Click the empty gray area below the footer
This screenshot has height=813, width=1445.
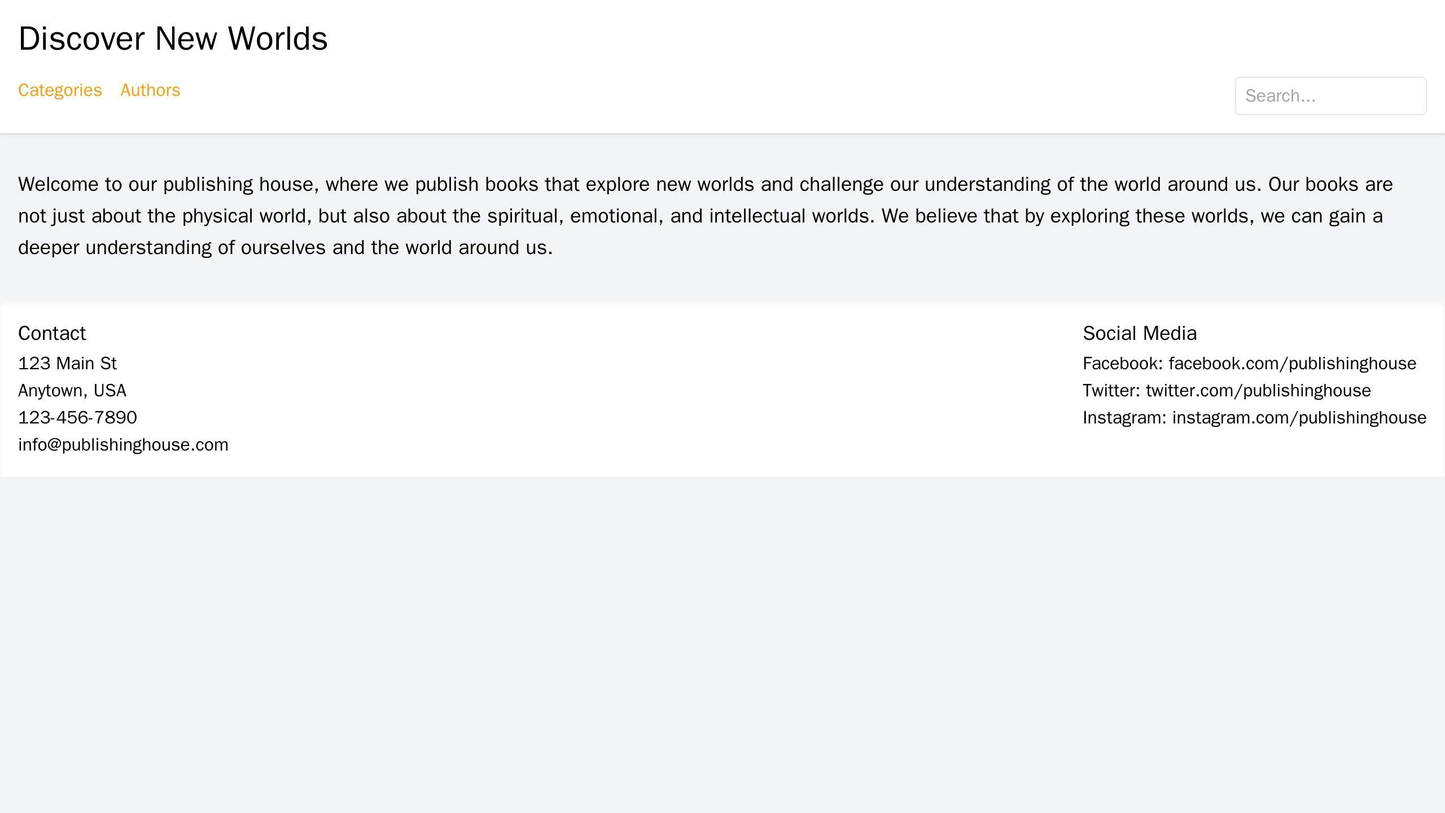tap(722, 640)
